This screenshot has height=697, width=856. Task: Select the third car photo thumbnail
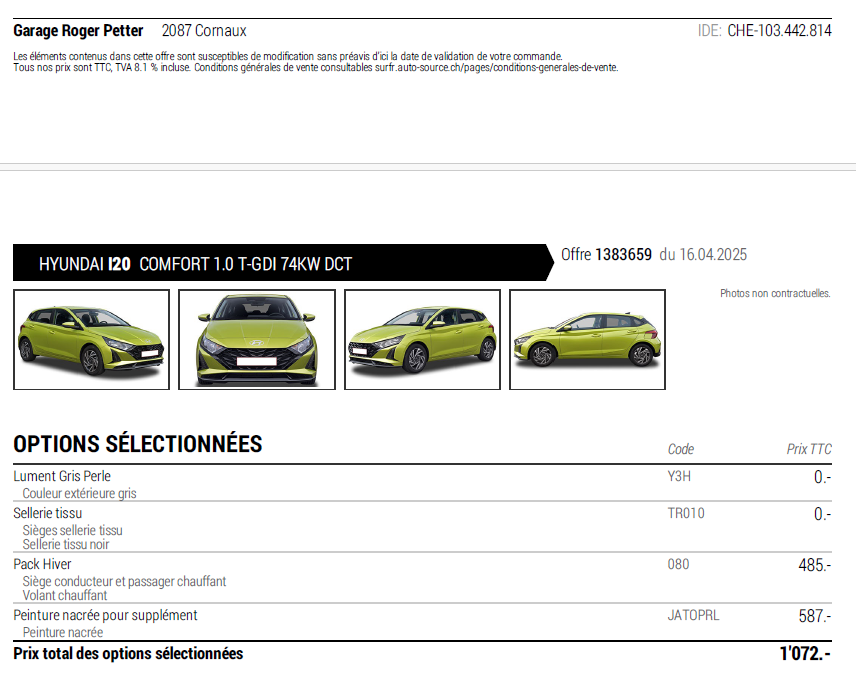click(x=422, y=340)
